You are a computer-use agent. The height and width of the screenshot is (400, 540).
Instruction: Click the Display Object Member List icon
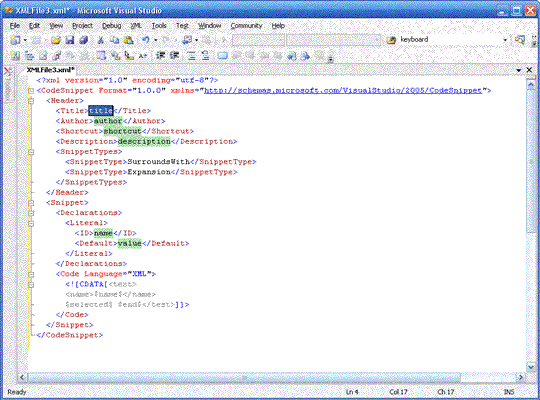coord(101,55)
